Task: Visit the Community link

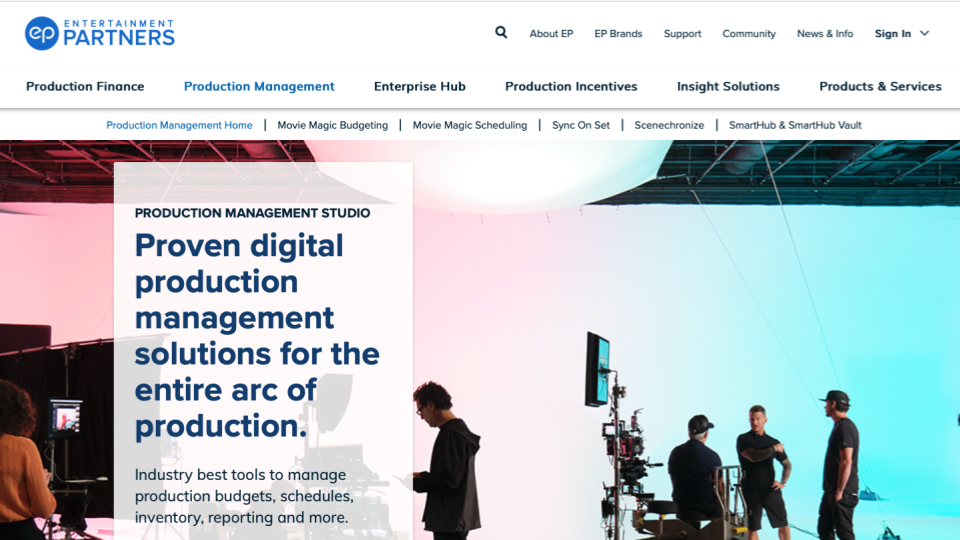Action: tap(749, 34)
